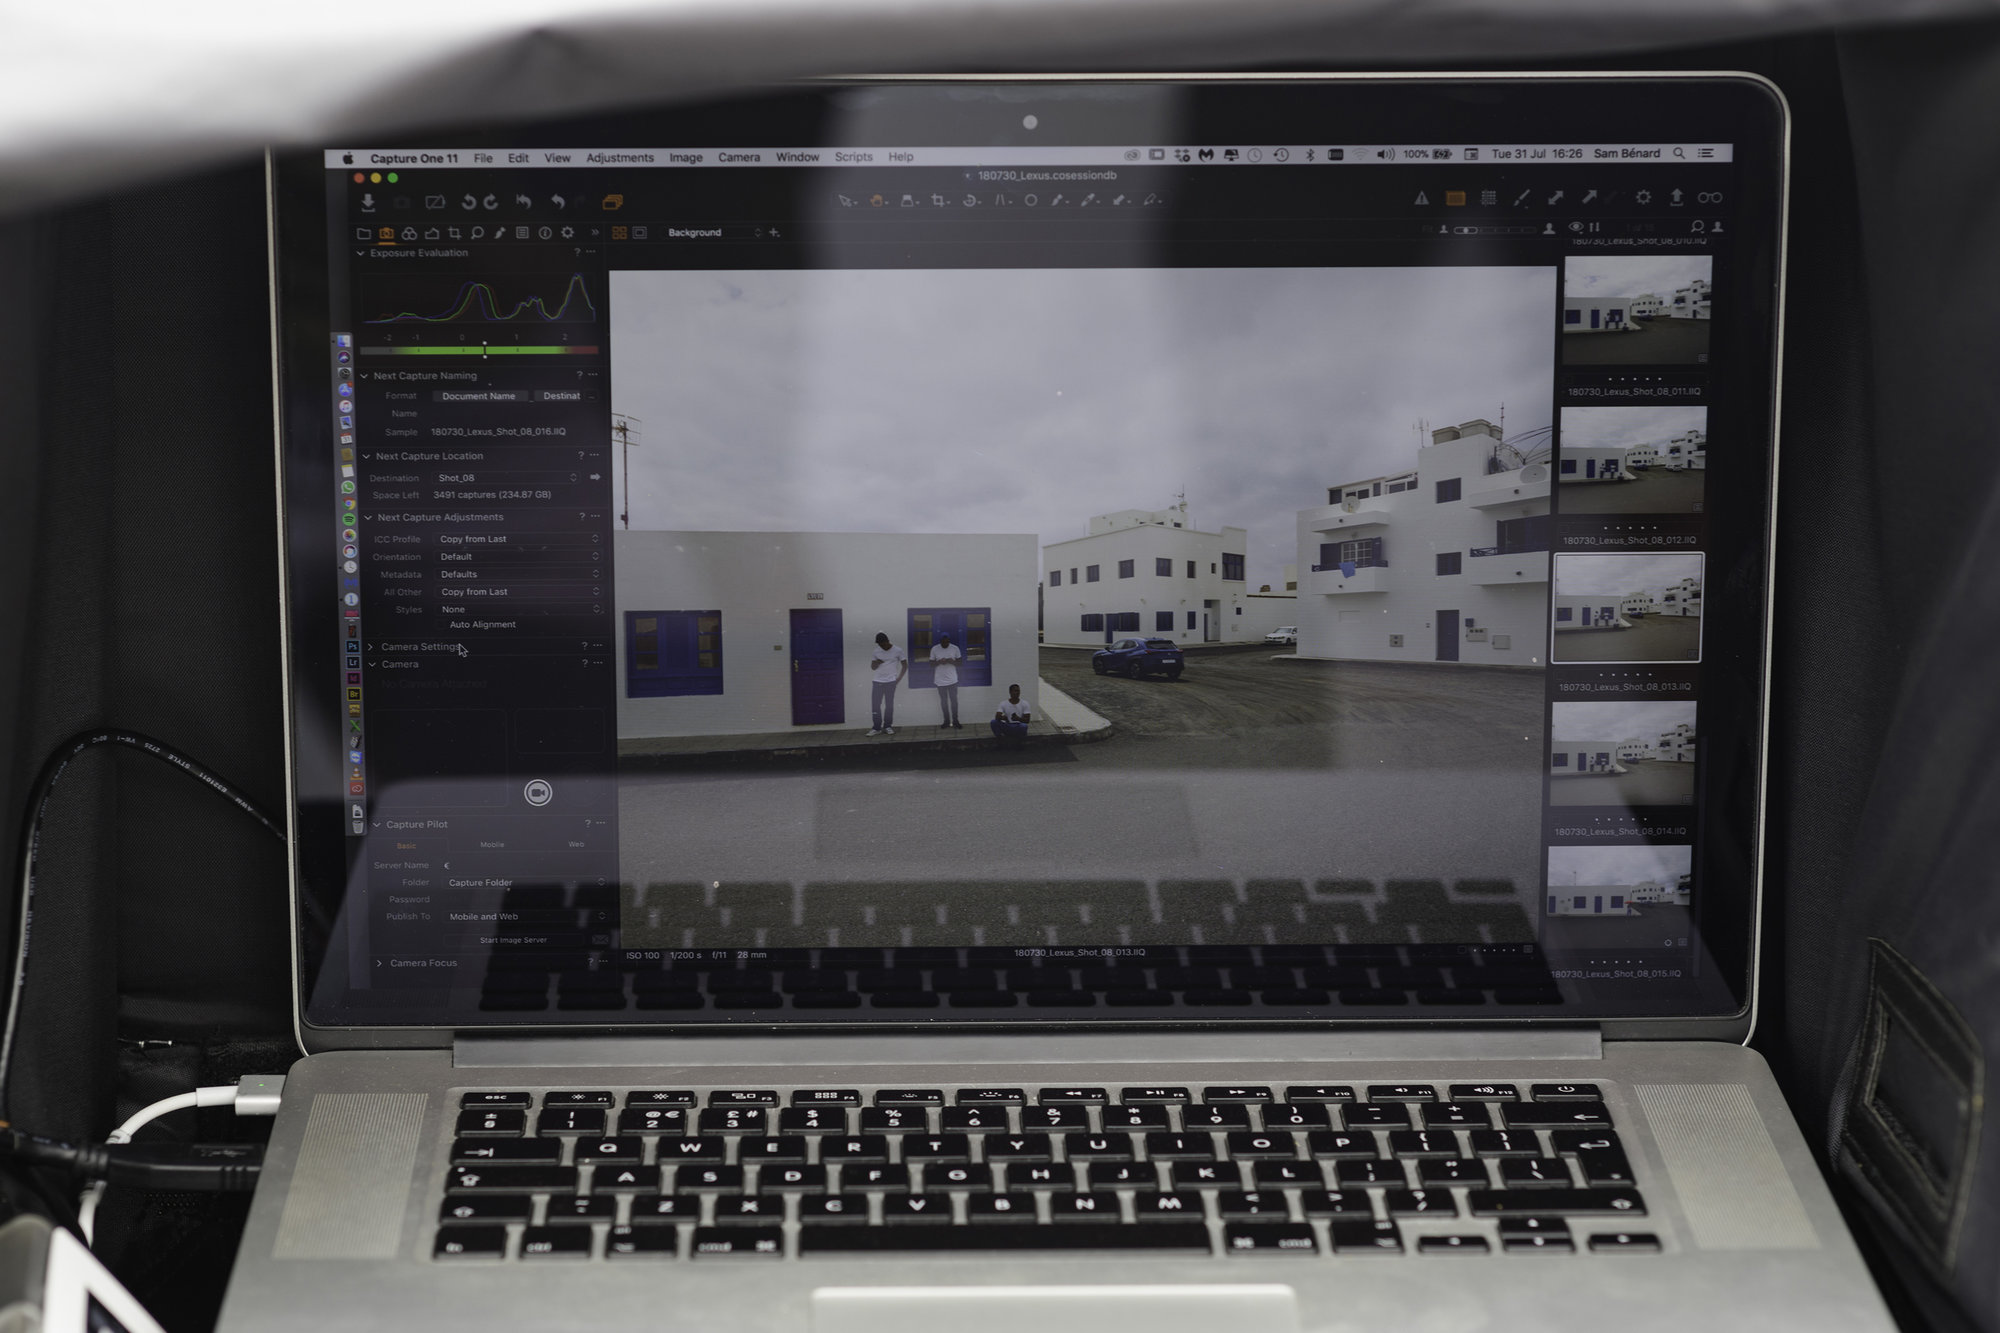Image resolution: width=2000 pixels, height=1333 pixels.
Task: Open the Color tool tab icon
Action: coord(409,233)
